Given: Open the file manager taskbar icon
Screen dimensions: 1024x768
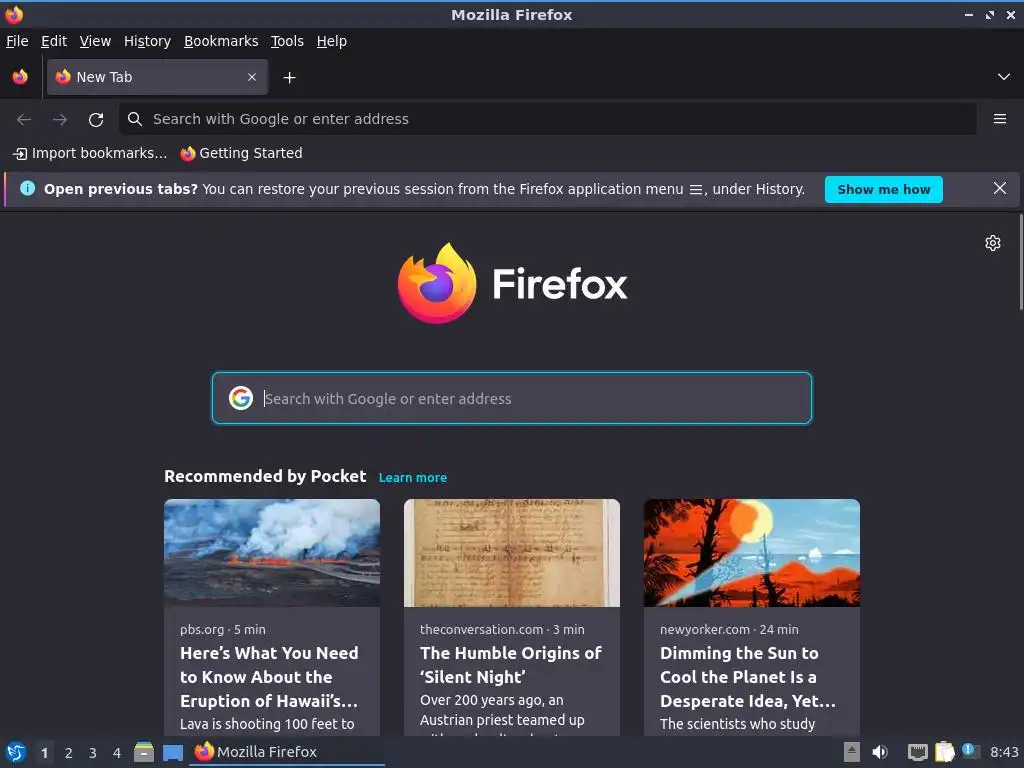Looking at the screenshot, I should 144,752.
